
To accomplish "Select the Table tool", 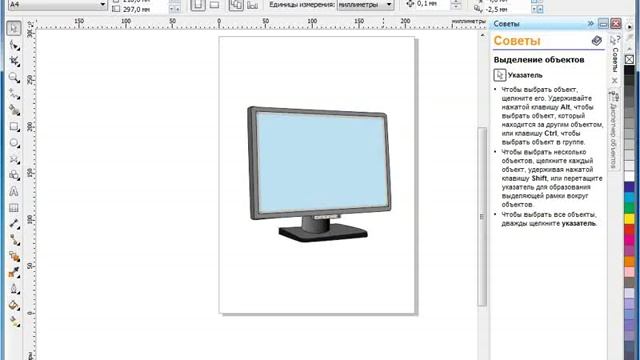I will click(x=14, y=208).
